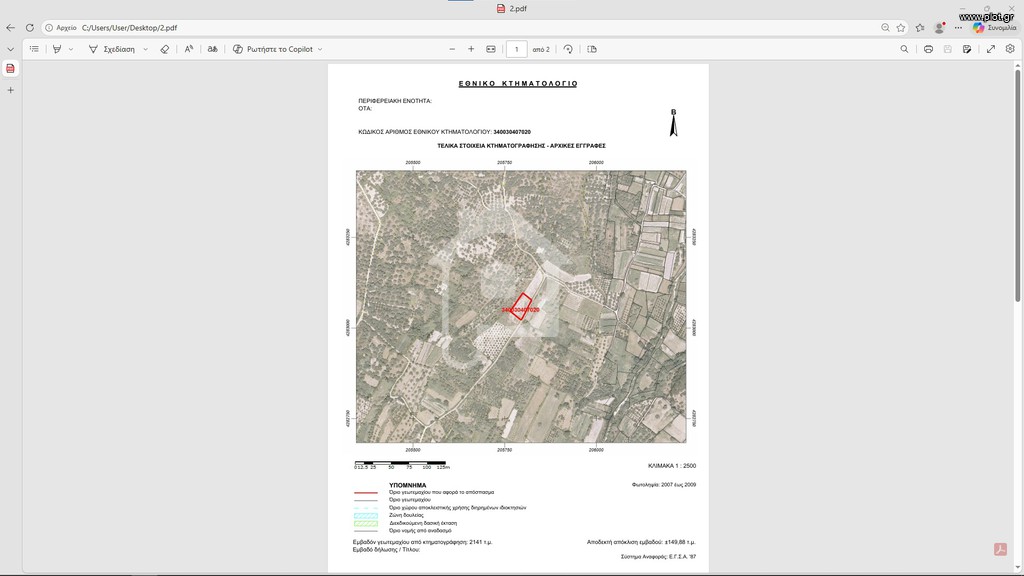Click the Adobe Acrobat icon at bottom right

(x=1000, y=549)
